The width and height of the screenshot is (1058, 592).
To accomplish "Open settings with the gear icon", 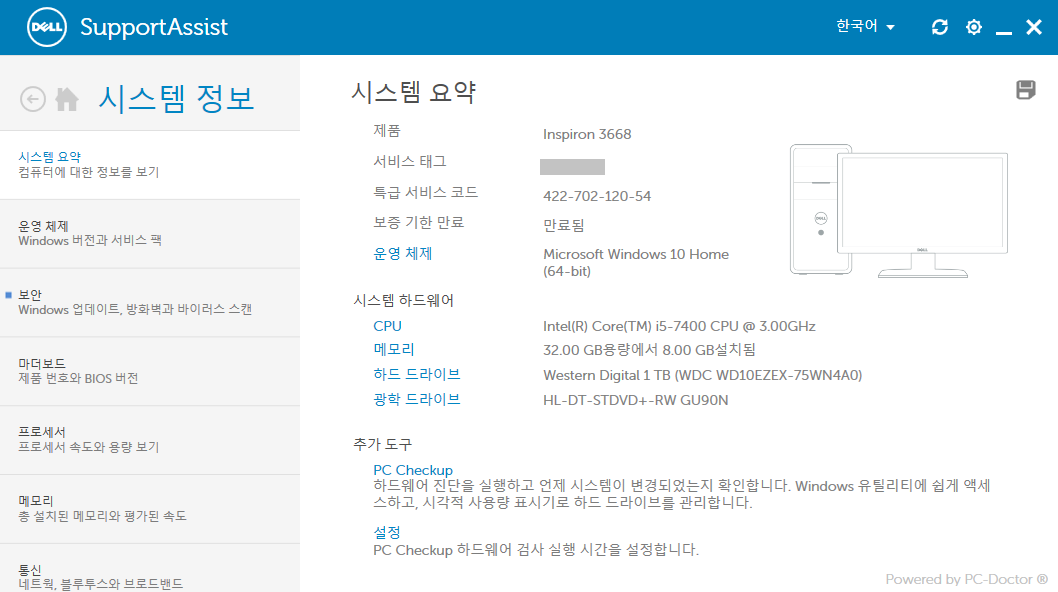I will [974, 27].
